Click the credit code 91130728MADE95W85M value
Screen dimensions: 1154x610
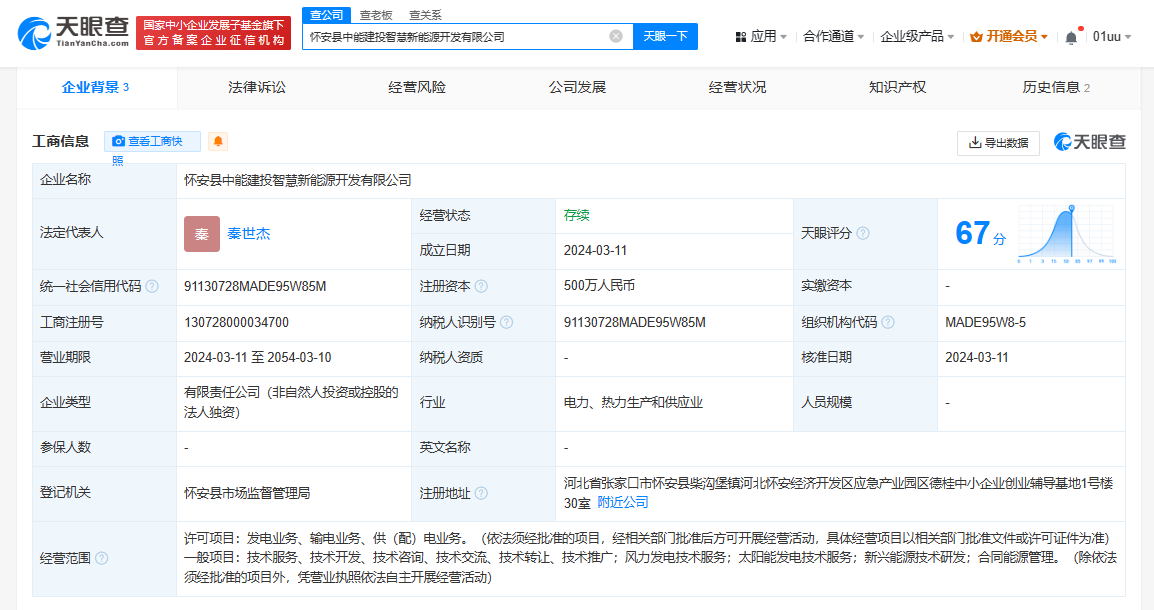(x=255, y=286)
